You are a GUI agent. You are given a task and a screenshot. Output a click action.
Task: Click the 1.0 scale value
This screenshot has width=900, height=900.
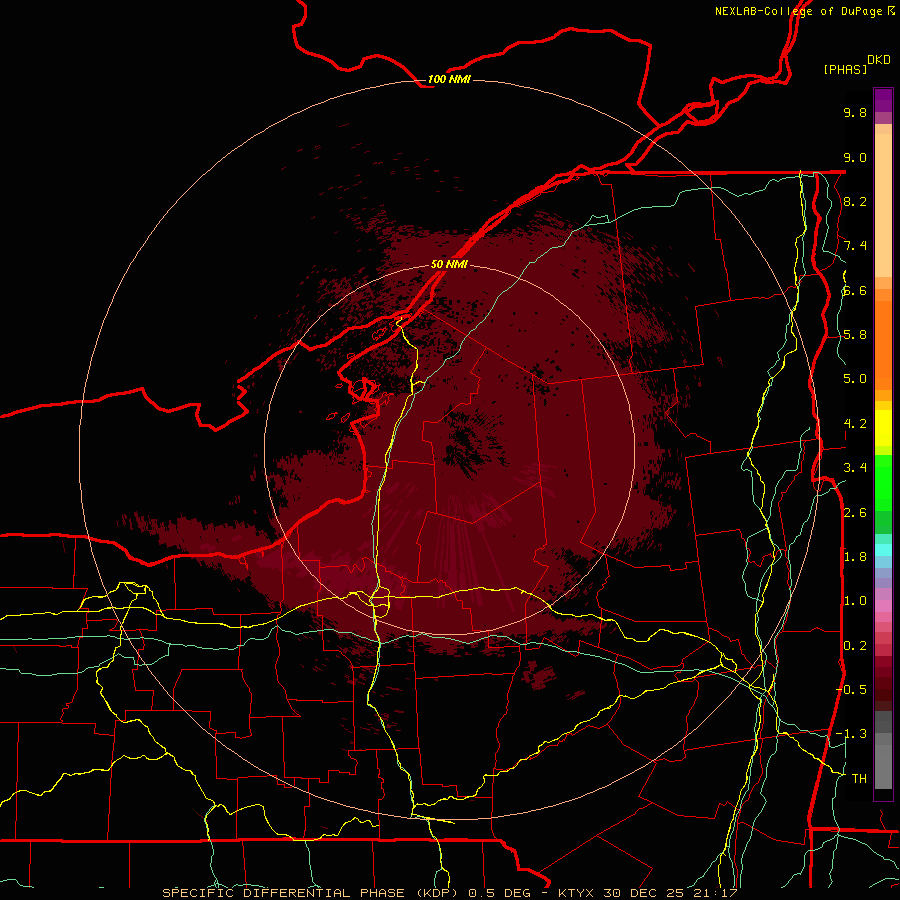855,601
